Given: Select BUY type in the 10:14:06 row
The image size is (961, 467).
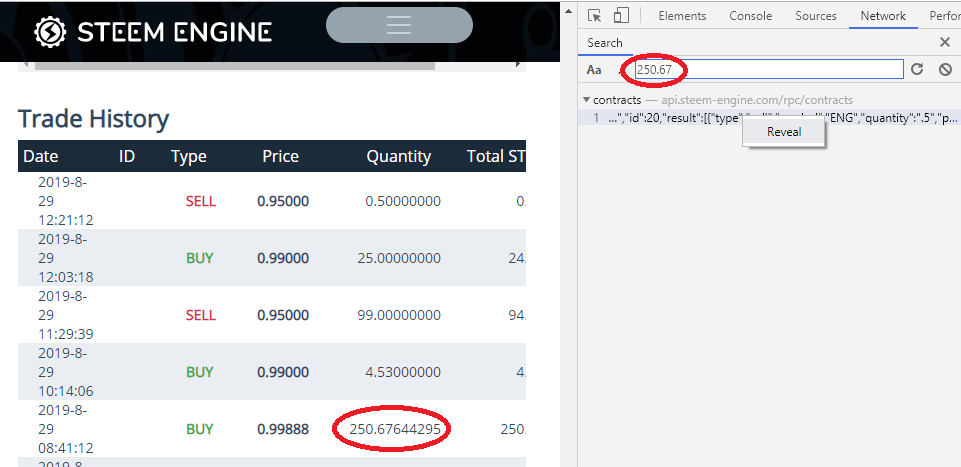Looking at the screenshot, I should coord(200,372).
